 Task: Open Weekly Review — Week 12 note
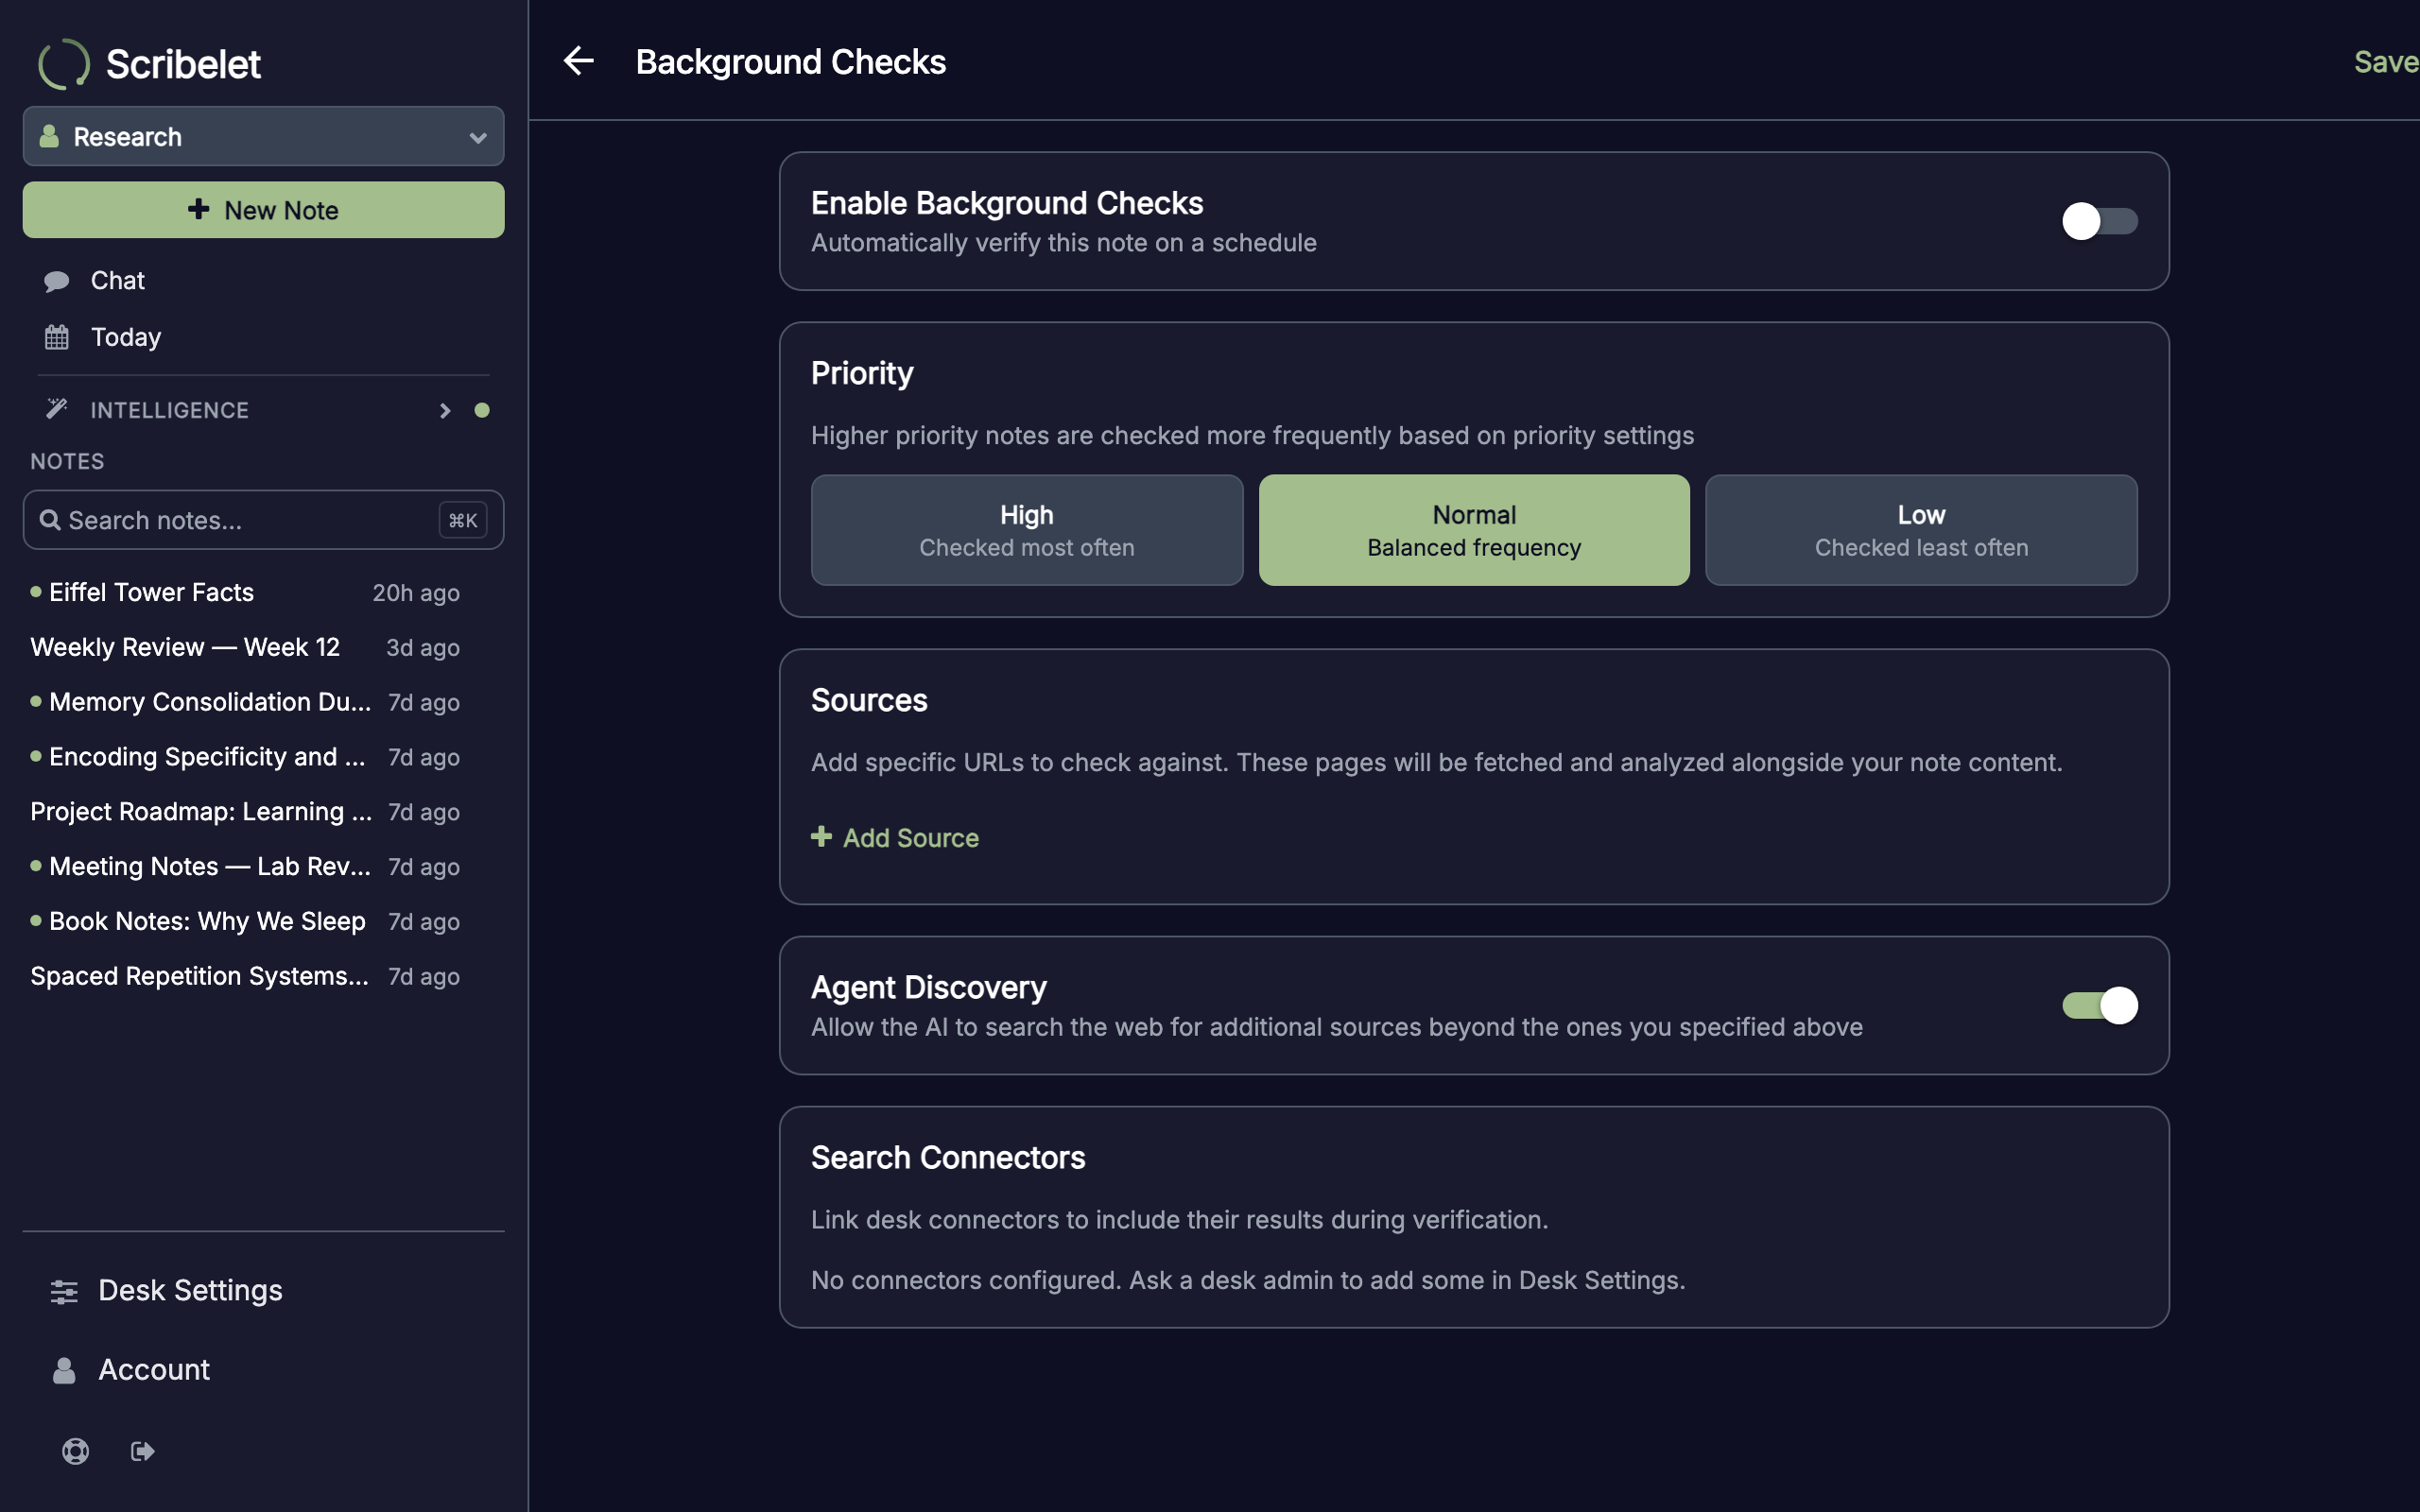[x=245, y=647]
